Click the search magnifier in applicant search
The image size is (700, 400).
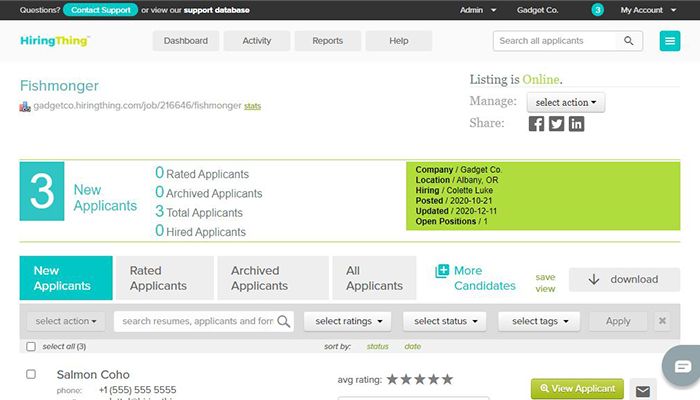(x=629, y=41)
